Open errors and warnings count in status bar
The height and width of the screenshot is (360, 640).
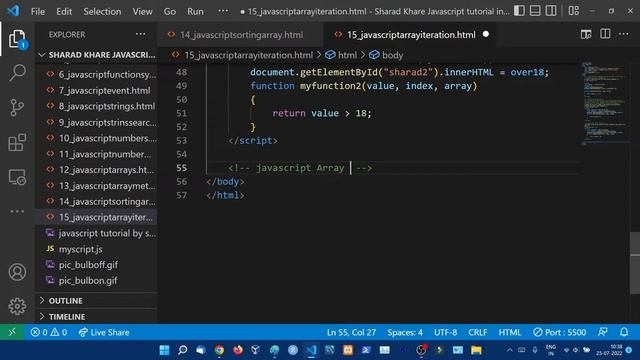pos(49,332)
